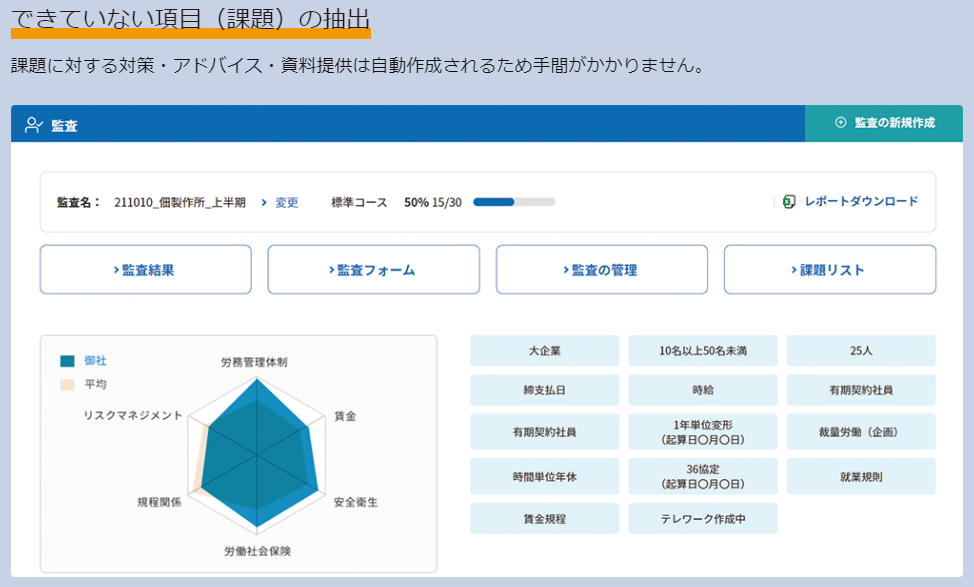Screen dimensions: 974x587
Task: Select the 時間単位年休 tag
Action: tap(544, 476)
